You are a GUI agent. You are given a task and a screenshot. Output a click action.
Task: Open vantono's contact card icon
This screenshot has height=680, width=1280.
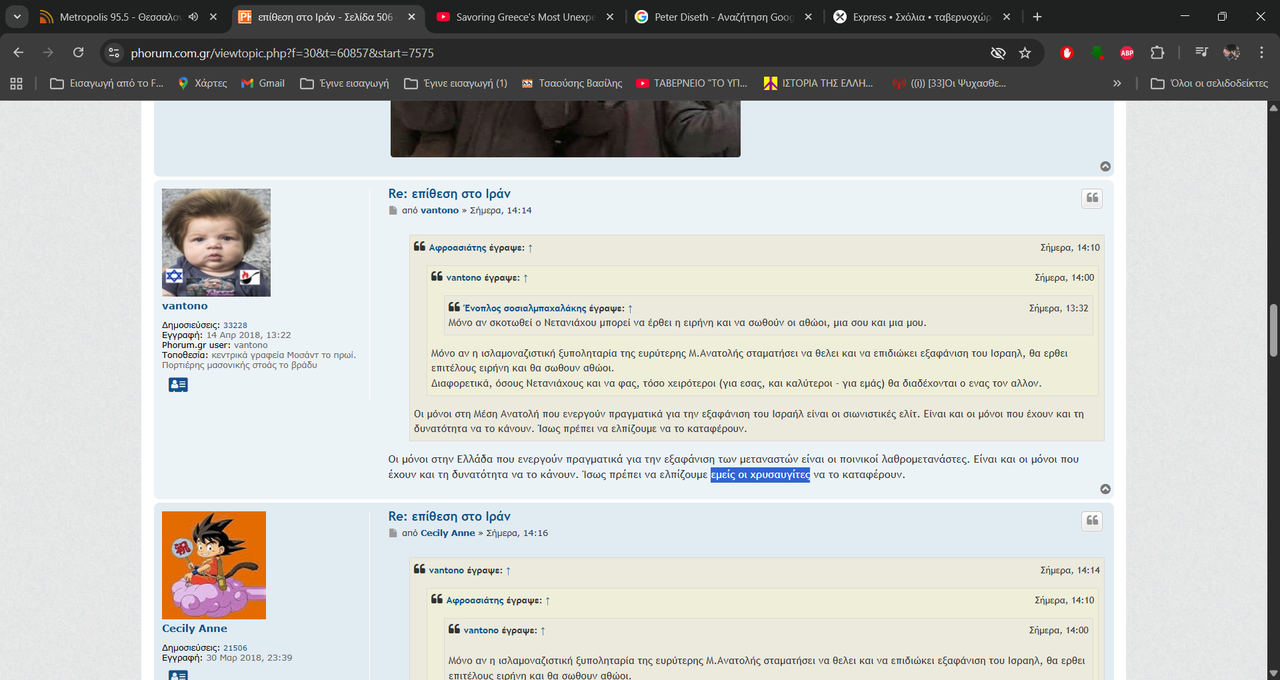178,384
